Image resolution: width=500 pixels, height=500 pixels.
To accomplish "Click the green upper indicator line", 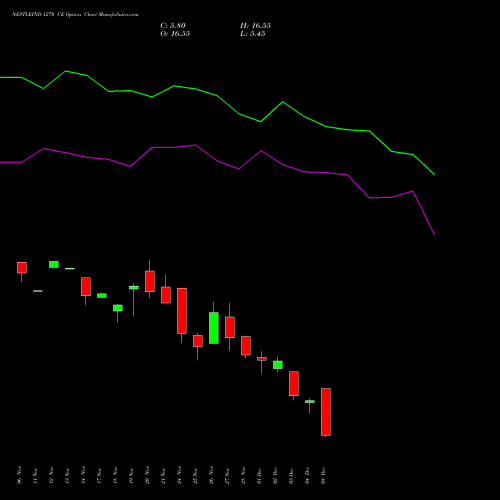I will click(x=217, y=96).
